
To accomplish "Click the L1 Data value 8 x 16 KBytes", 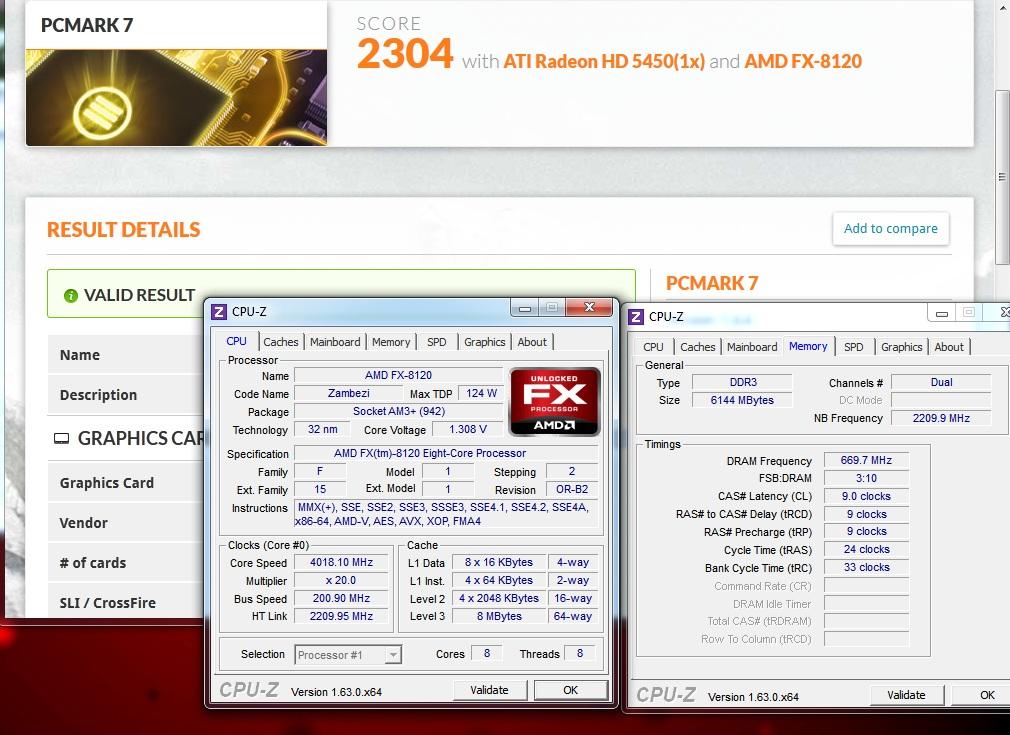I will coord(499,562).
